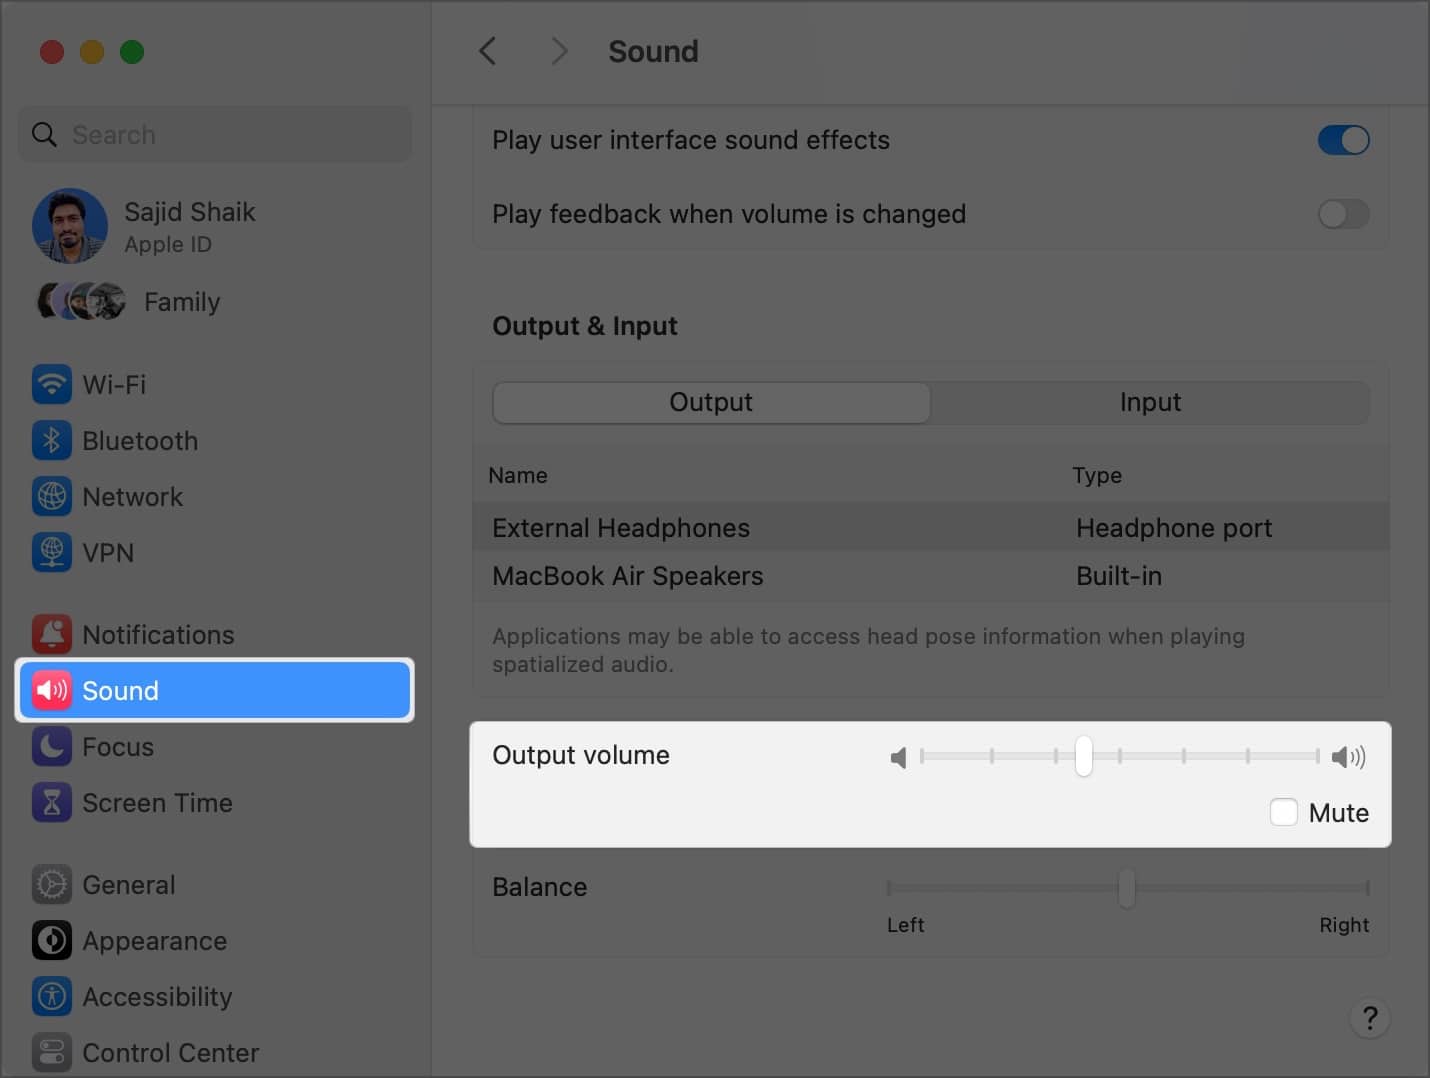Click the forward navigation chevron
Screen dimensions: 1430x1078
tap(559, 51)
